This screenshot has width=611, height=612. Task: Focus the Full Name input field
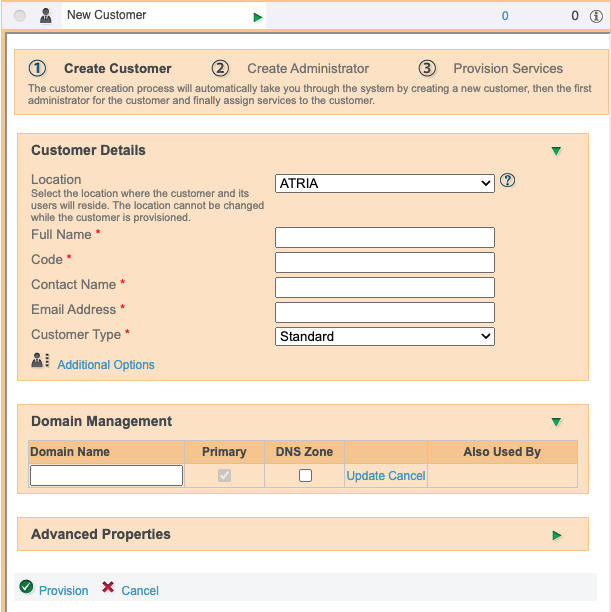pyautogui.click(x=385, y=237)
